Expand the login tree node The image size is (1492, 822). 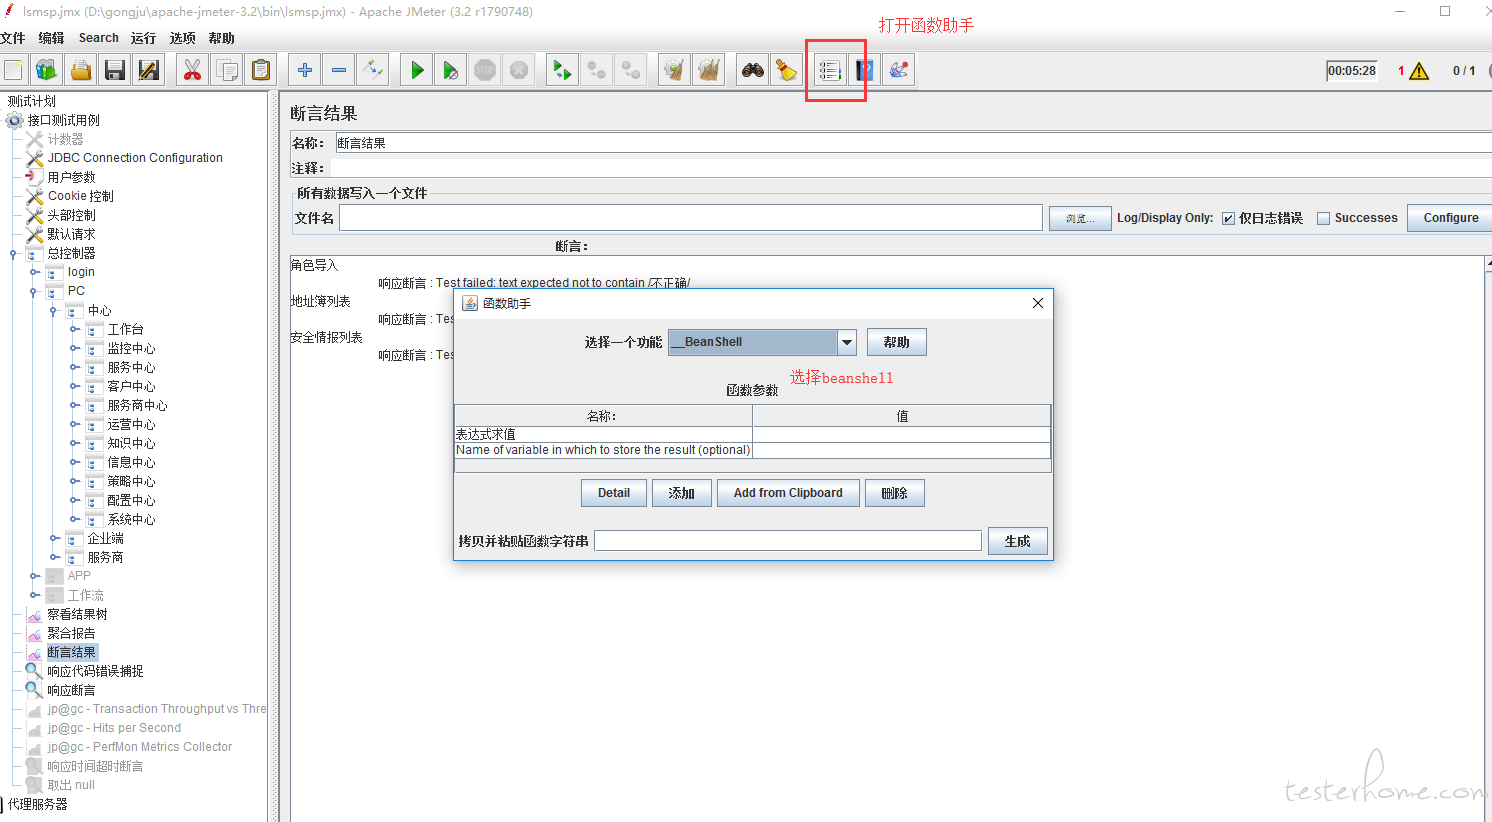(x=34, y=272)
